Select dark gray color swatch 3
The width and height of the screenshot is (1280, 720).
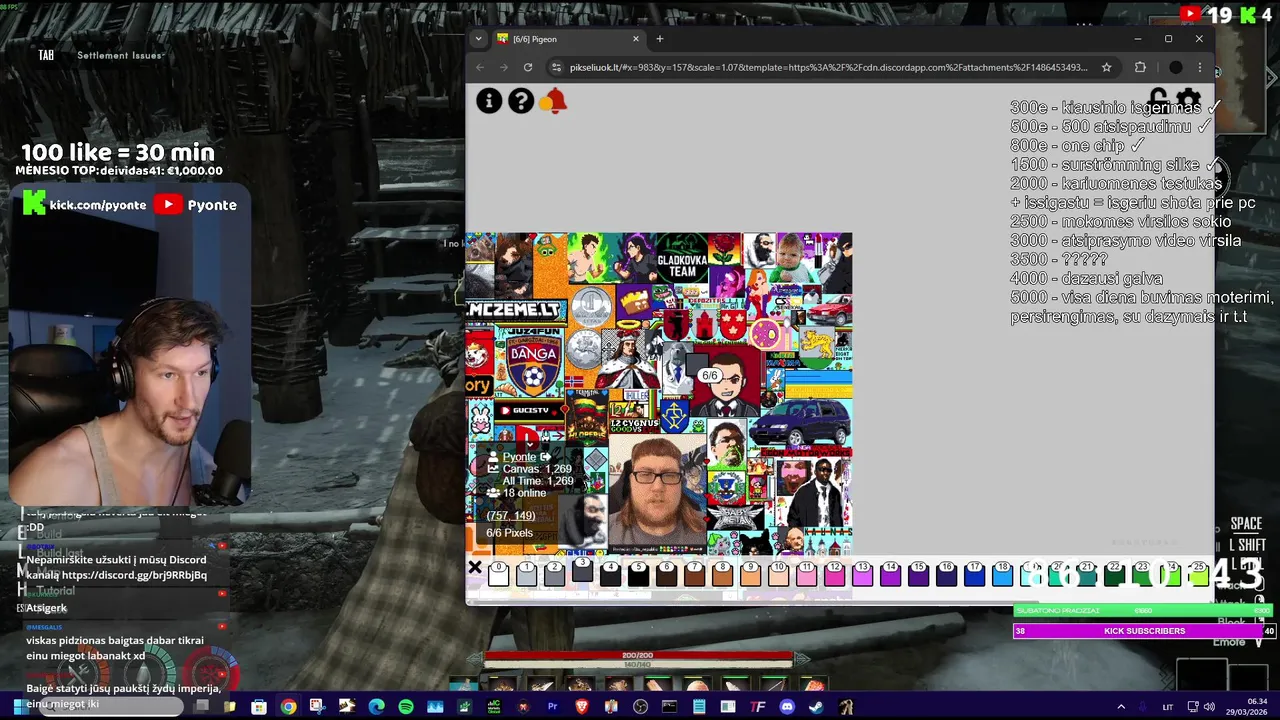point(582,569)
